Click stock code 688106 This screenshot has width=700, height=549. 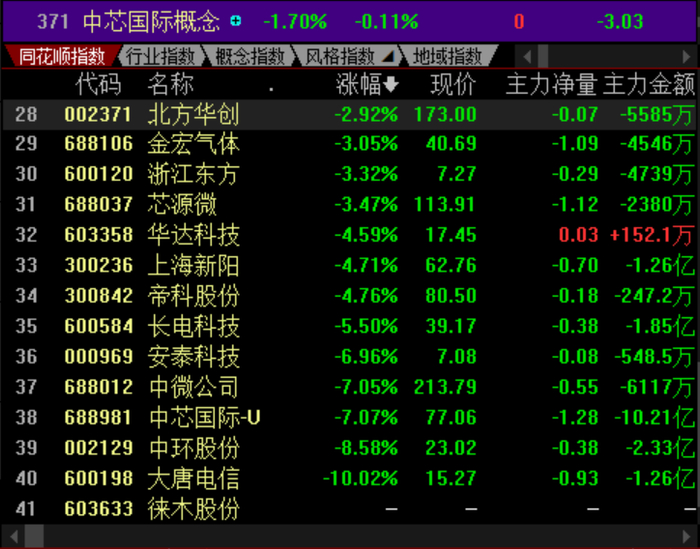(98, 144)
